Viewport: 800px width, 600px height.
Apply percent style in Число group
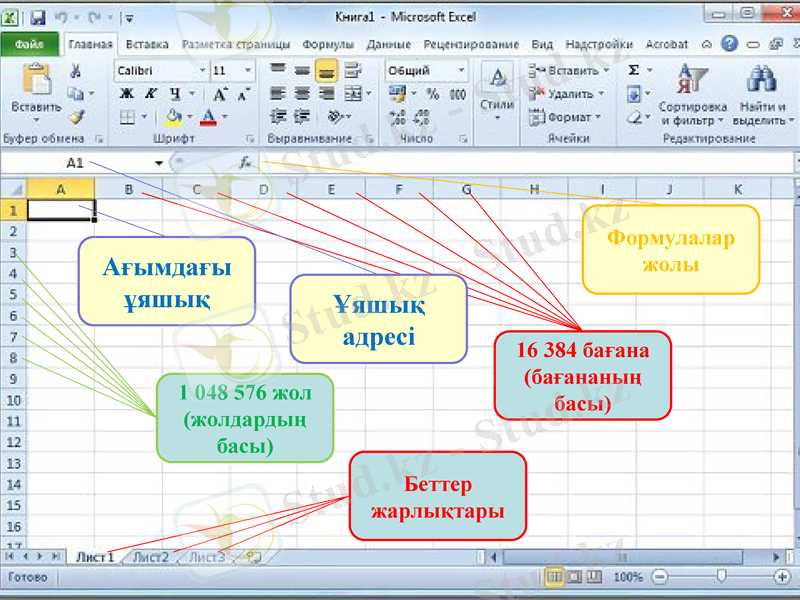coord(433,91)
